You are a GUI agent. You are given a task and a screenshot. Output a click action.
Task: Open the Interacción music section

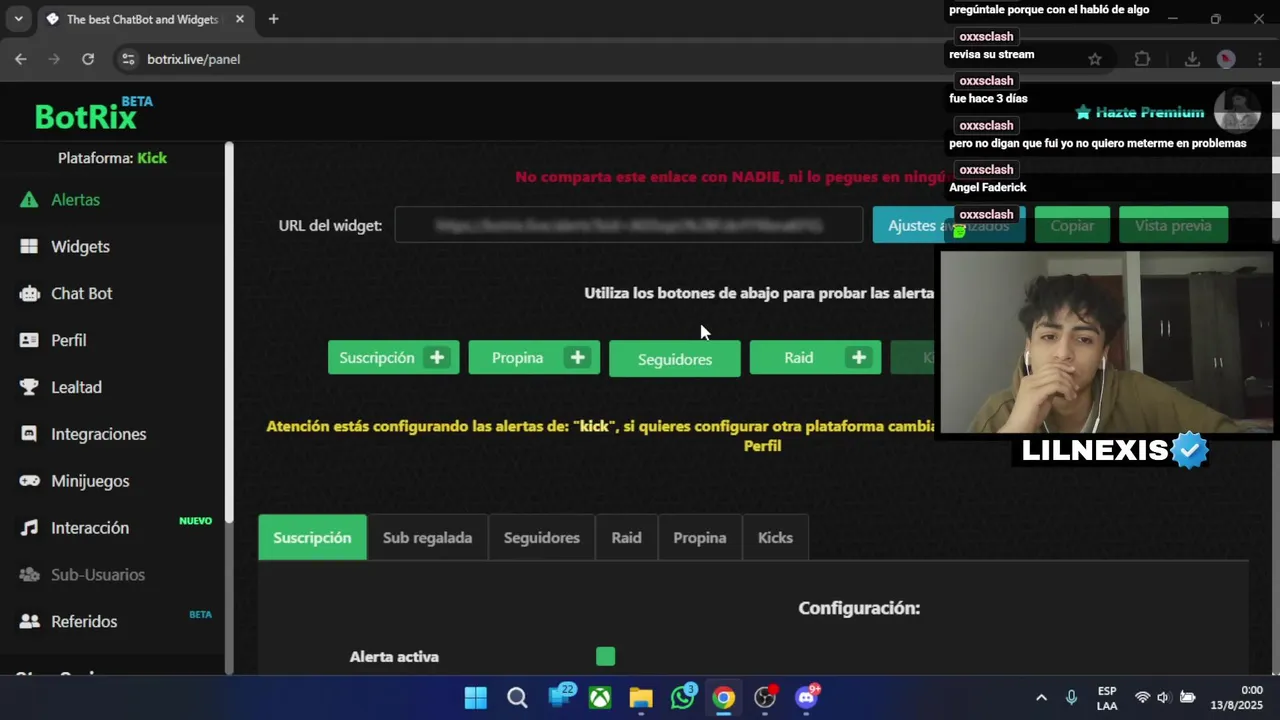tap(90, 528)
